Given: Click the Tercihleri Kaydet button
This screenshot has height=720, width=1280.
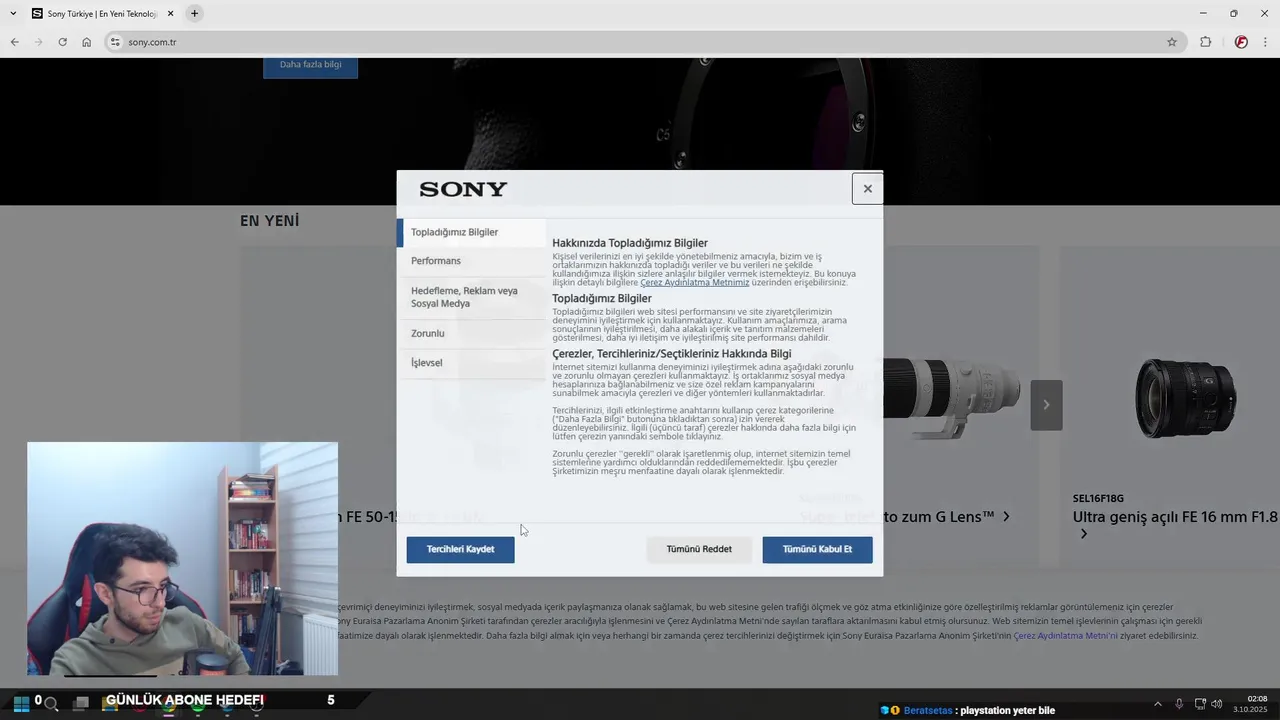Looking at the screenshot, I should [x=460, y=549].
